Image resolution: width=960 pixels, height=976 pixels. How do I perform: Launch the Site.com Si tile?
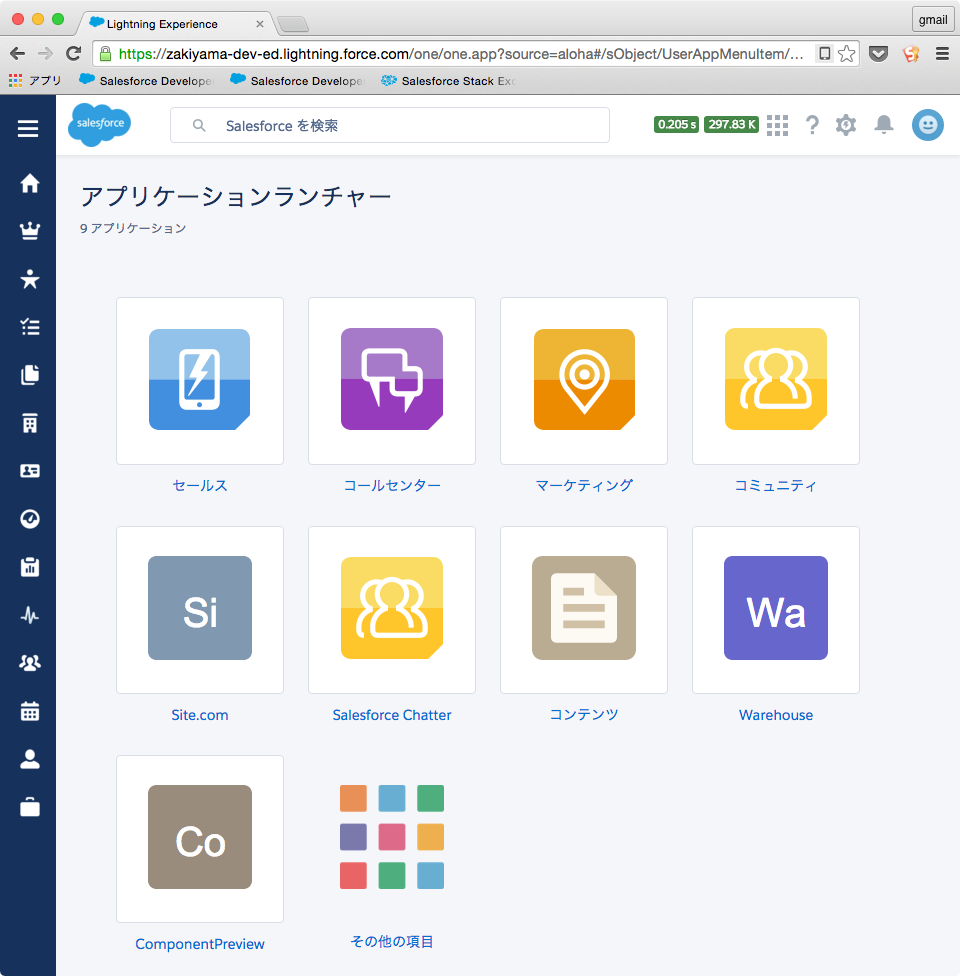click(x=200, y=609)
